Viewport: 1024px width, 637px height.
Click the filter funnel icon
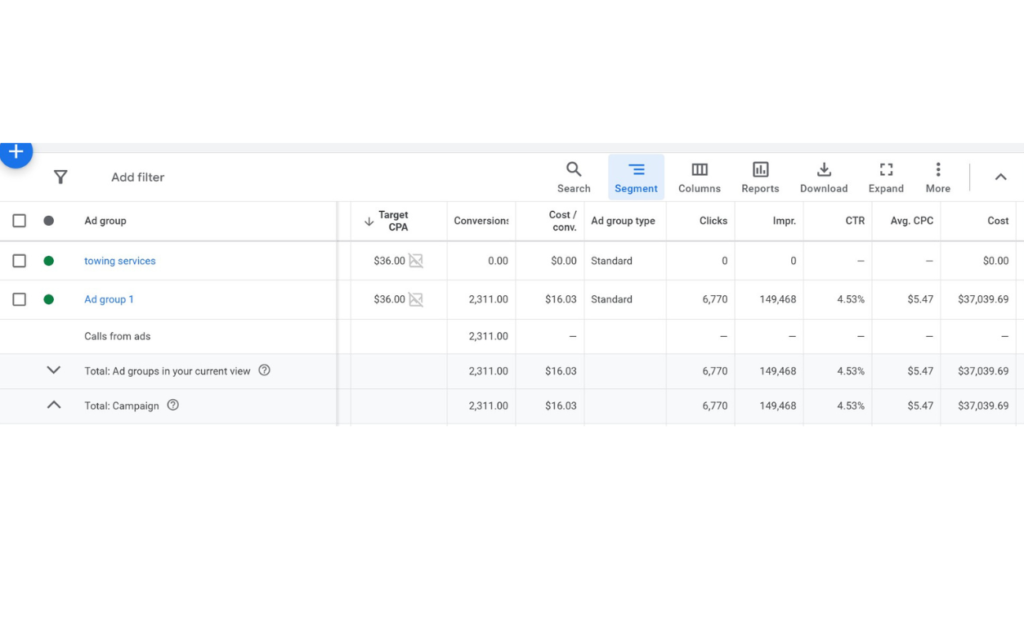coord(60,177)
